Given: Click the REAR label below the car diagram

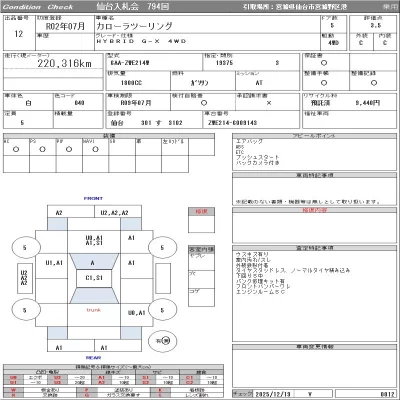Looking at the screenshot, I should click(93, 358).
